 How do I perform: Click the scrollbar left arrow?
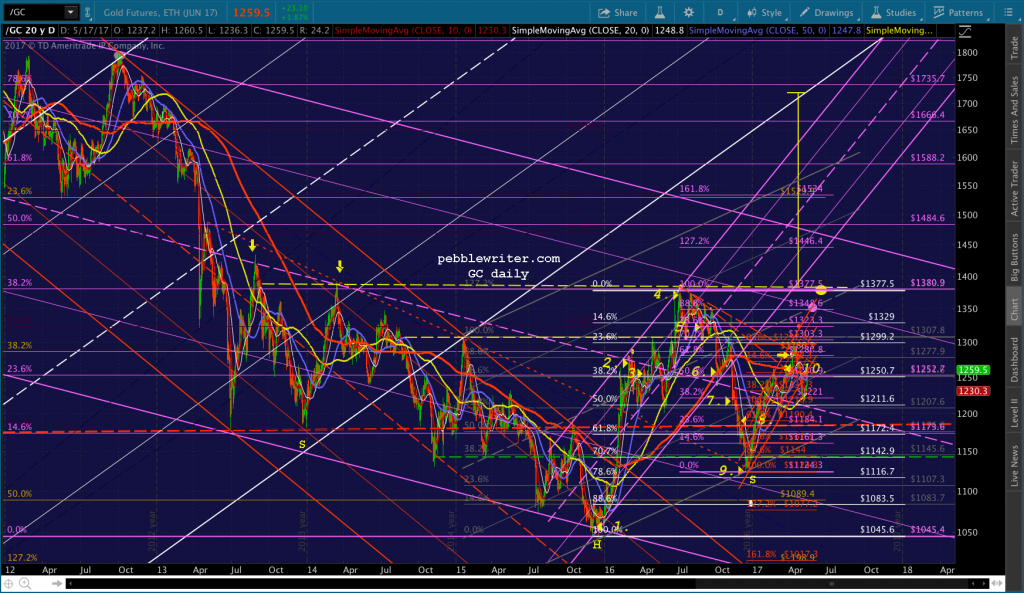(71, 583)
